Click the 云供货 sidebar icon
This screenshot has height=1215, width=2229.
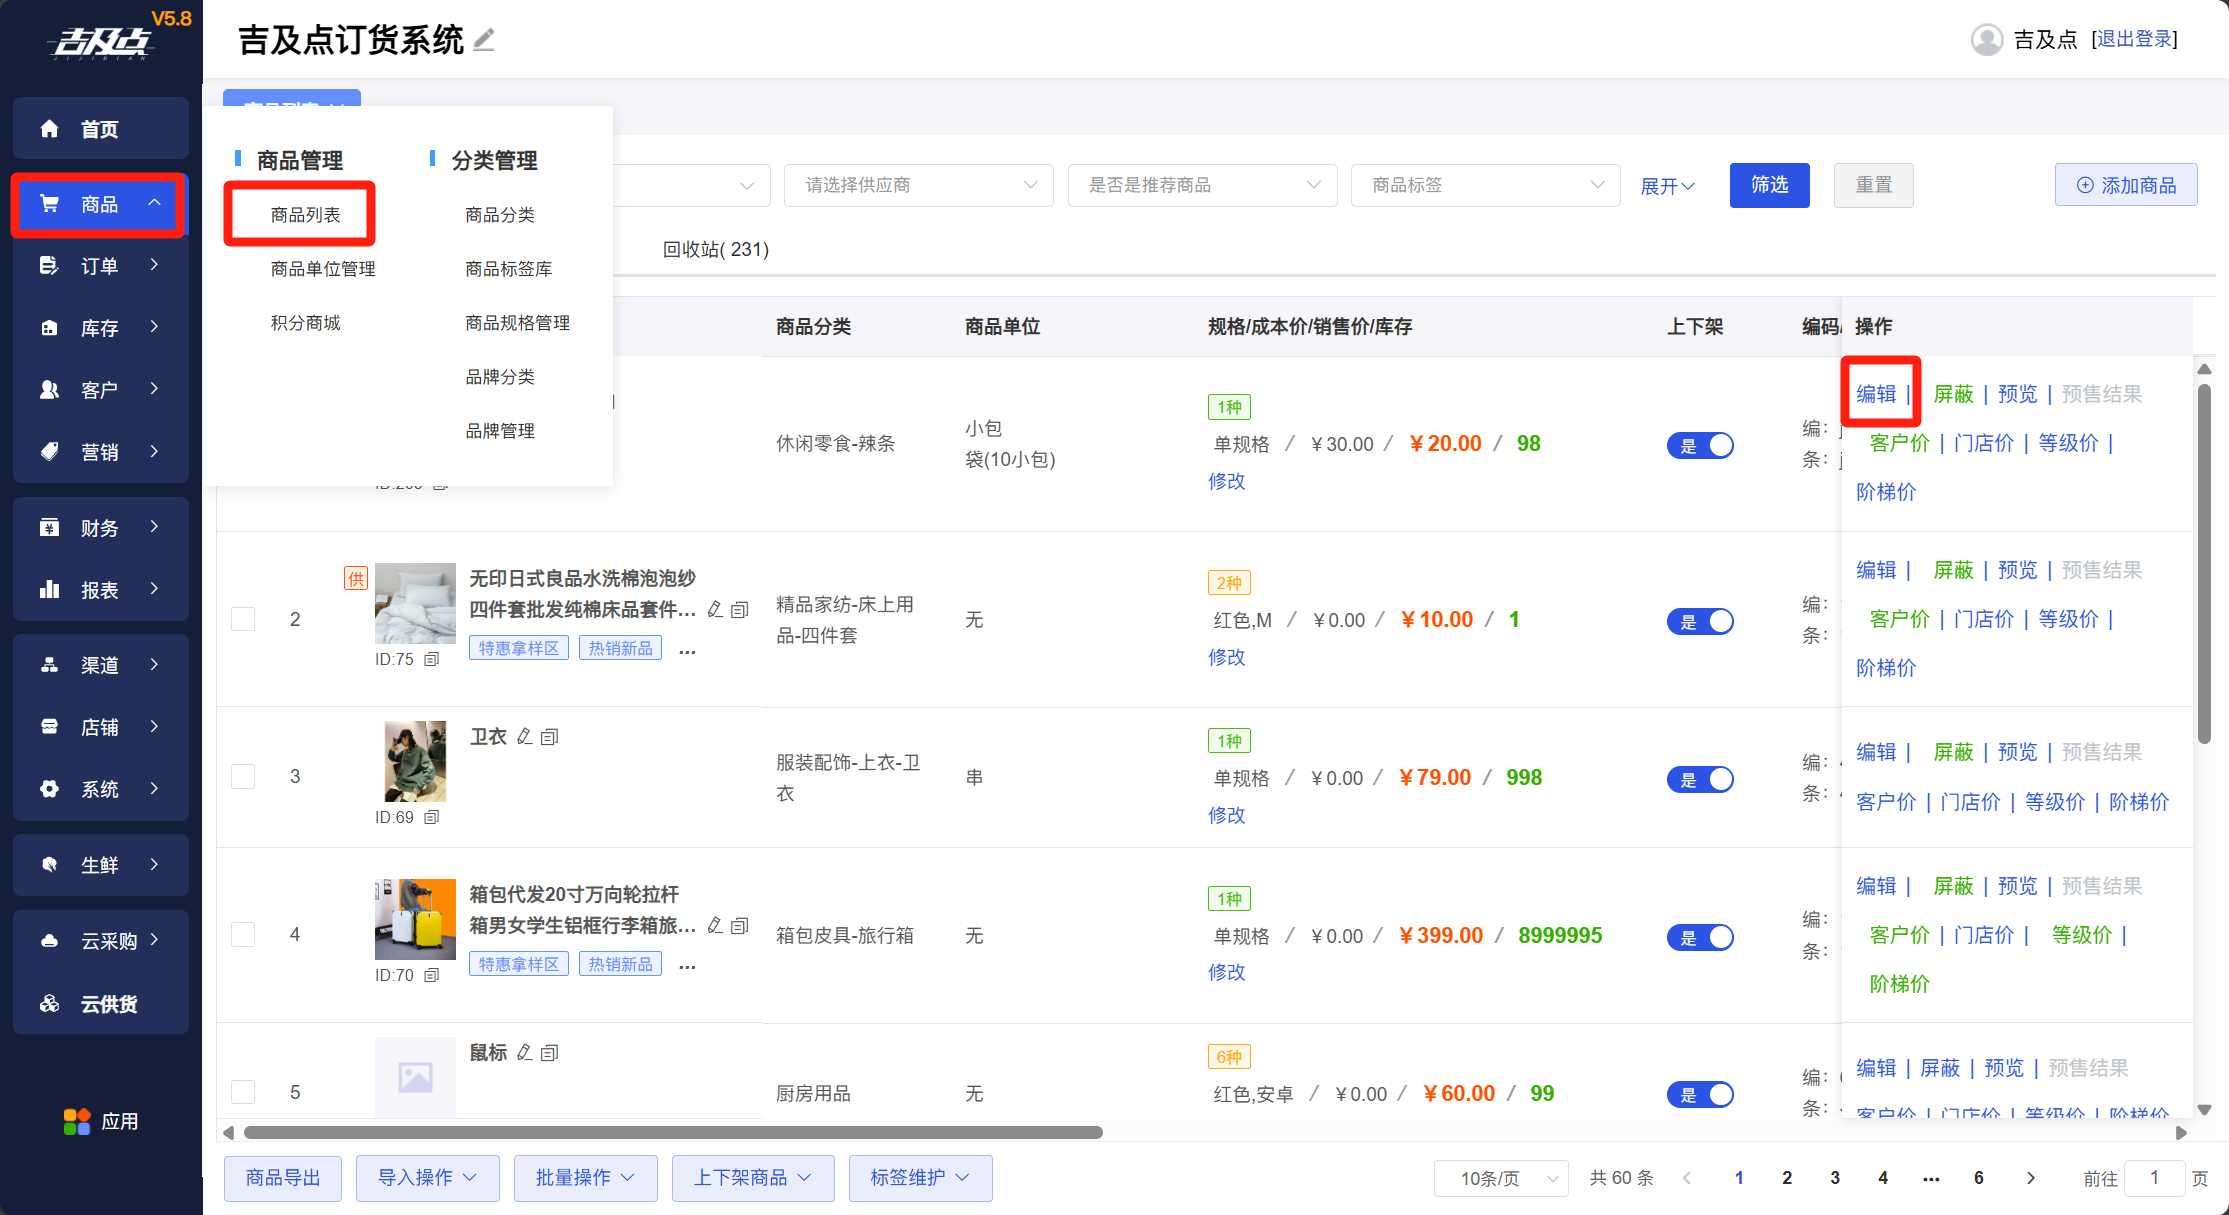click(x=49, y=1004)
